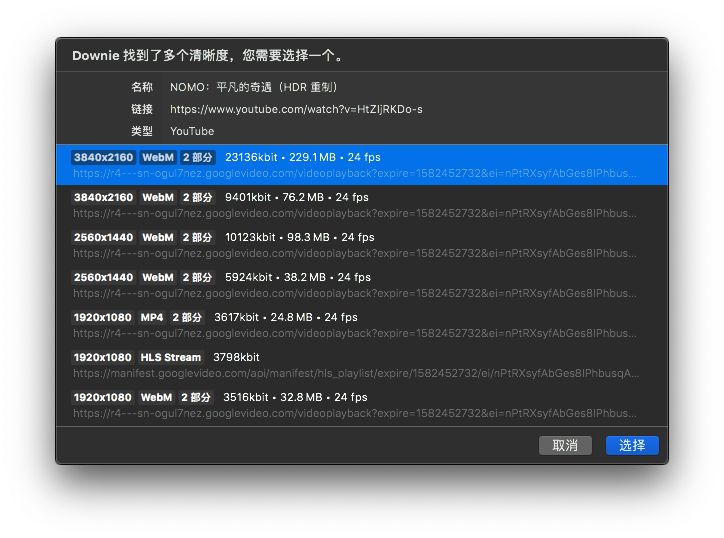Click the video name NOMO:平凡的奇遇
This screenshot has height=538, width=724.
coord(254,87)
